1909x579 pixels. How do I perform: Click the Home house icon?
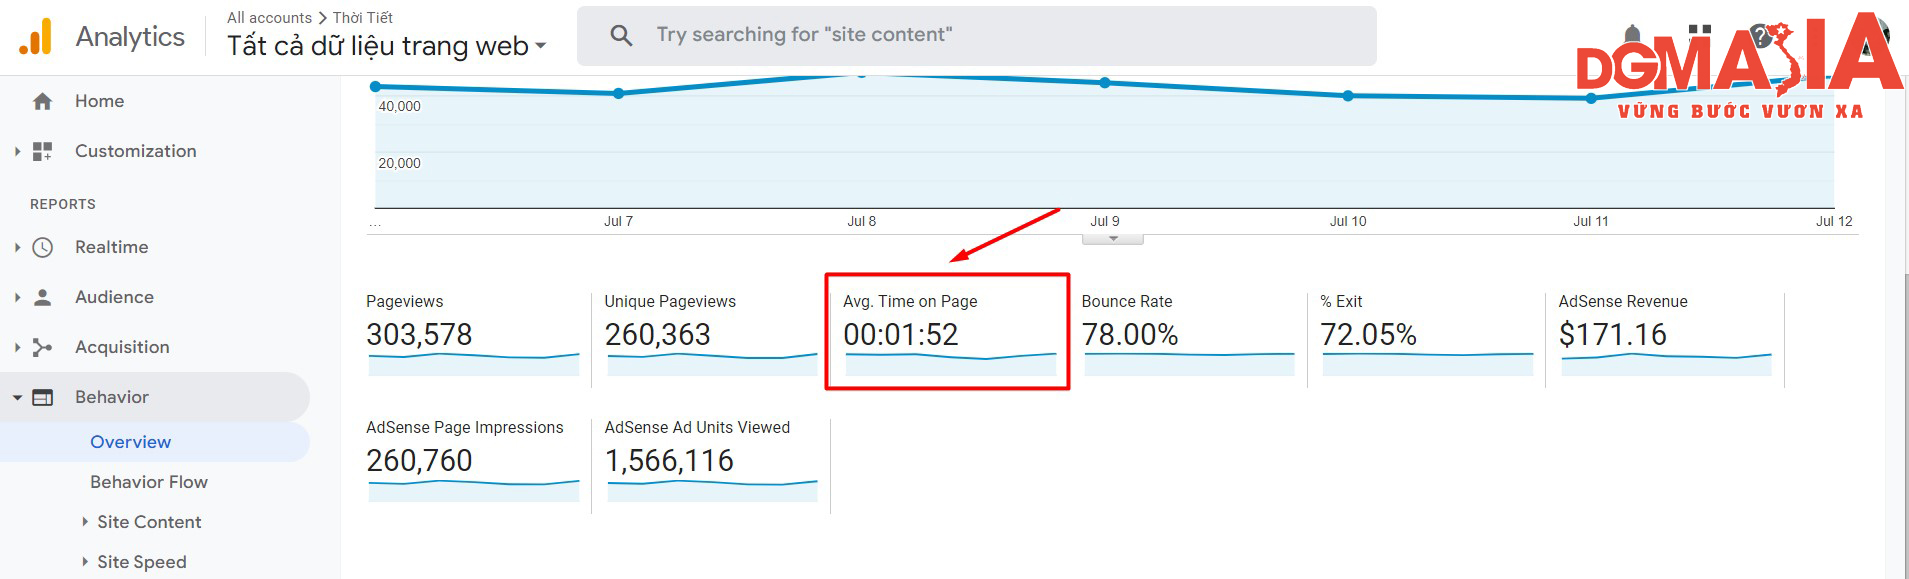coord(42,101)
